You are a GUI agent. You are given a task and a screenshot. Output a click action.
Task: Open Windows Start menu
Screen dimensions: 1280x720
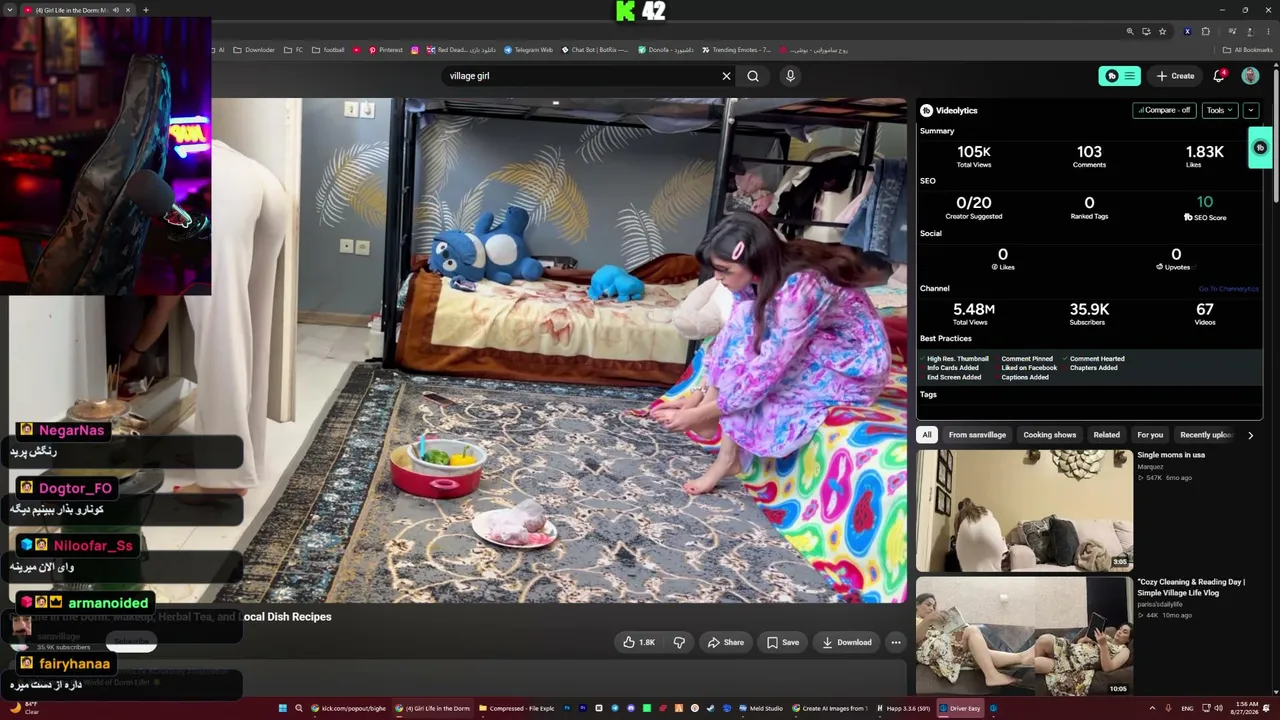tap(282, 708)
